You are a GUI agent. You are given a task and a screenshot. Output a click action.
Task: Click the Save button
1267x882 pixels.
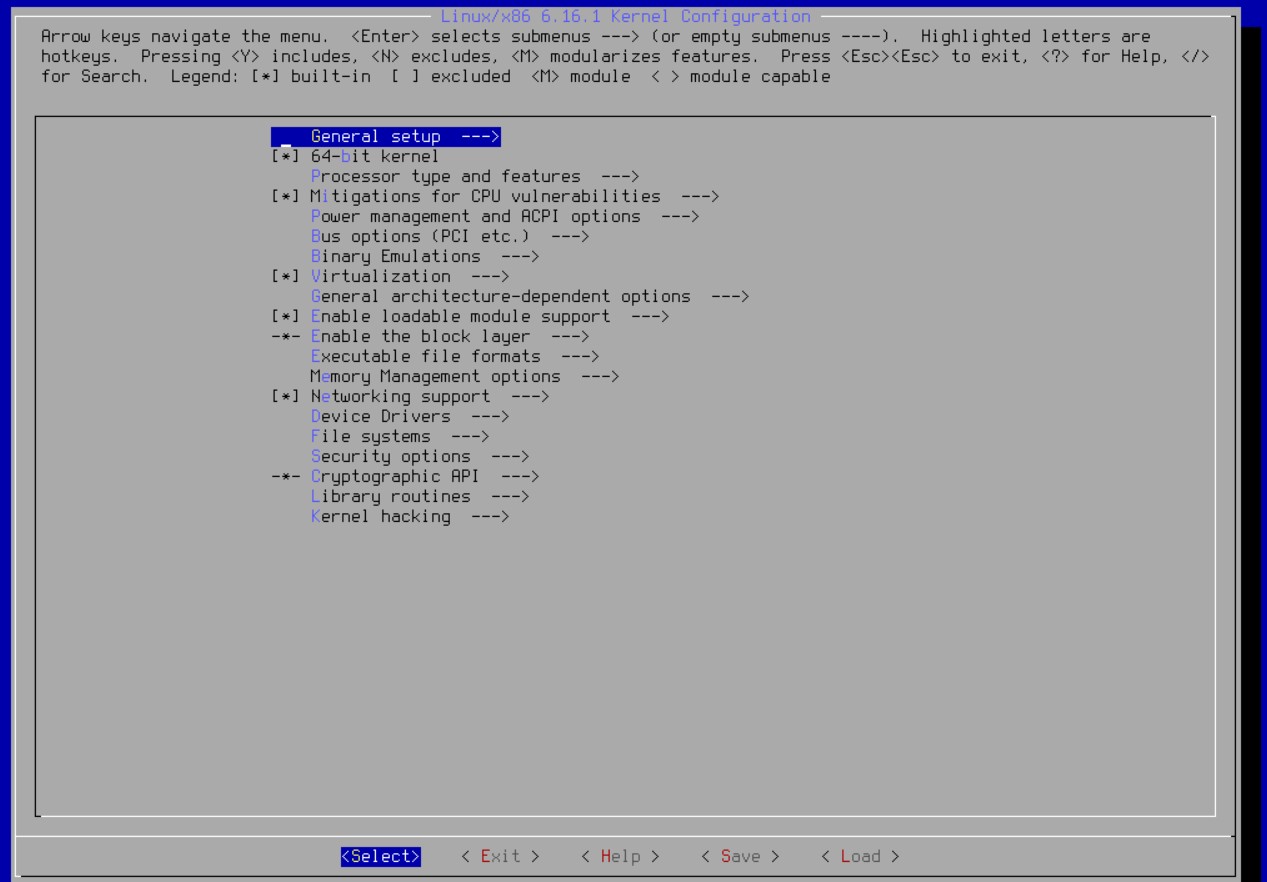click(740, 857)
